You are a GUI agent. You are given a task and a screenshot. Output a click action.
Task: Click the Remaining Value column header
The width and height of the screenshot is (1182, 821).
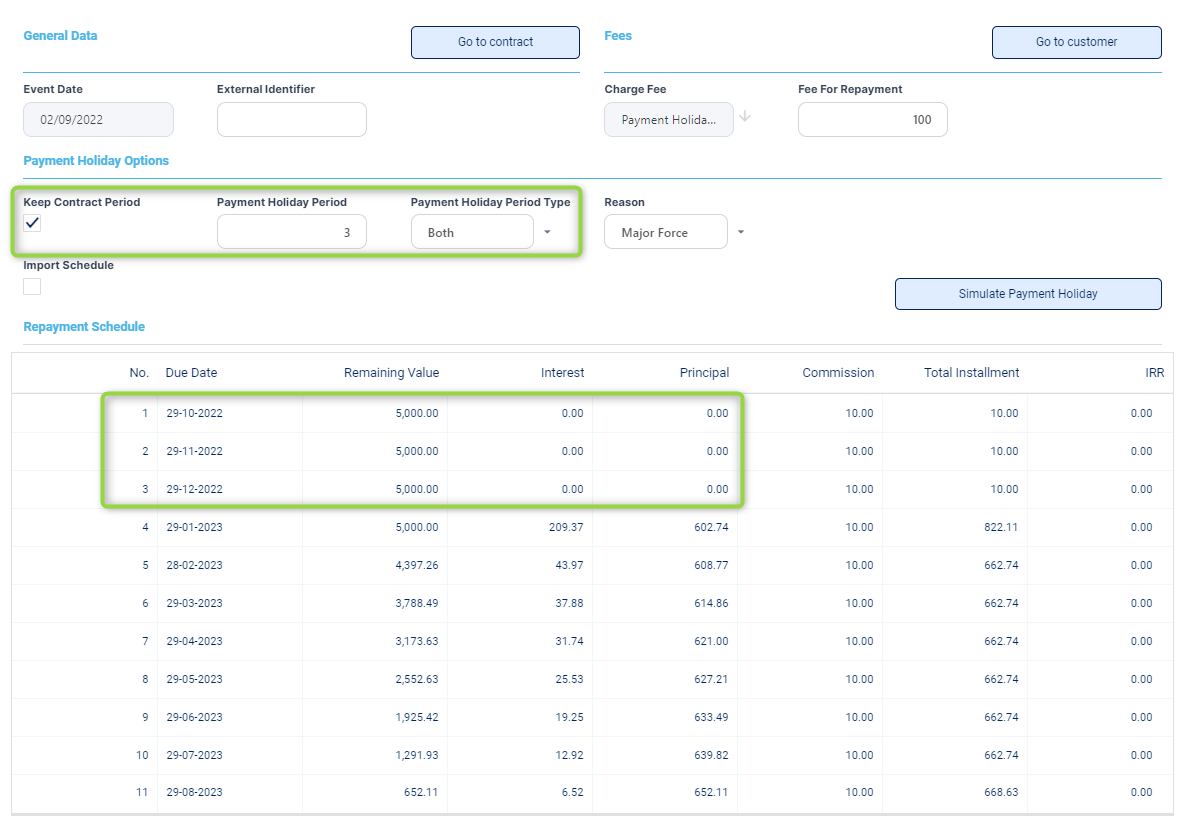tap(391, 373)
